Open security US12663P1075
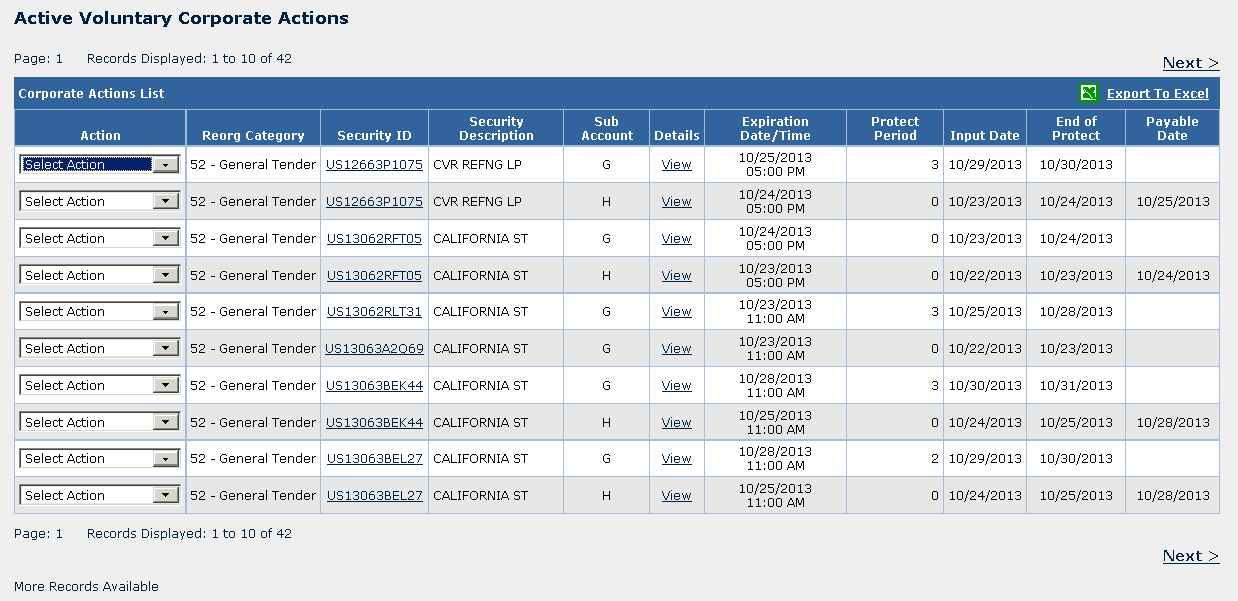This screenshot has height=601, width=1238. (x=374, y=164)
